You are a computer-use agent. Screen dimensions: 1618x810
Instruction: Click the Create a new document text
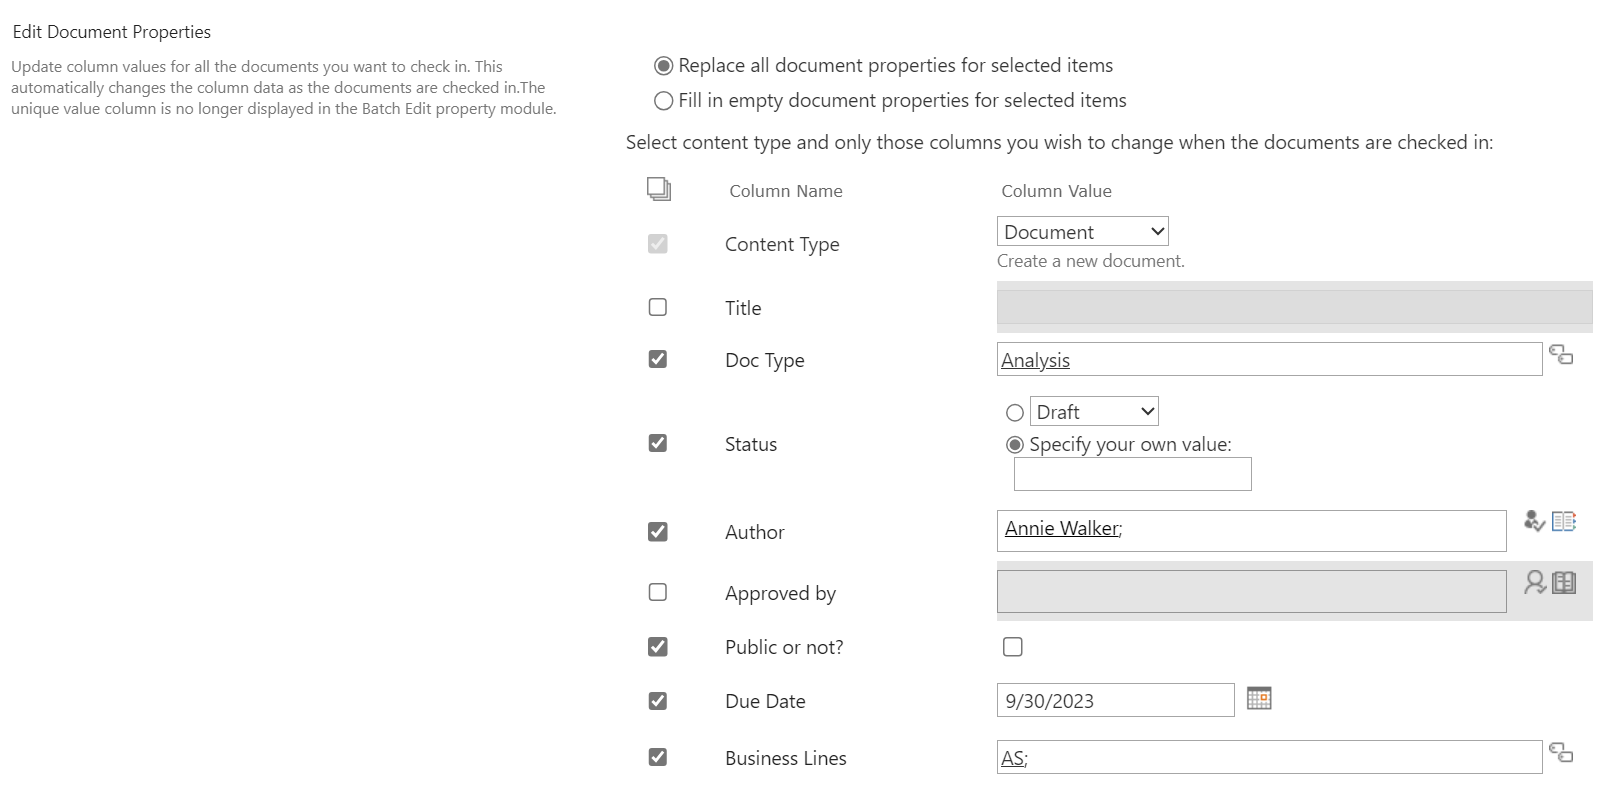coord(1091,261)
